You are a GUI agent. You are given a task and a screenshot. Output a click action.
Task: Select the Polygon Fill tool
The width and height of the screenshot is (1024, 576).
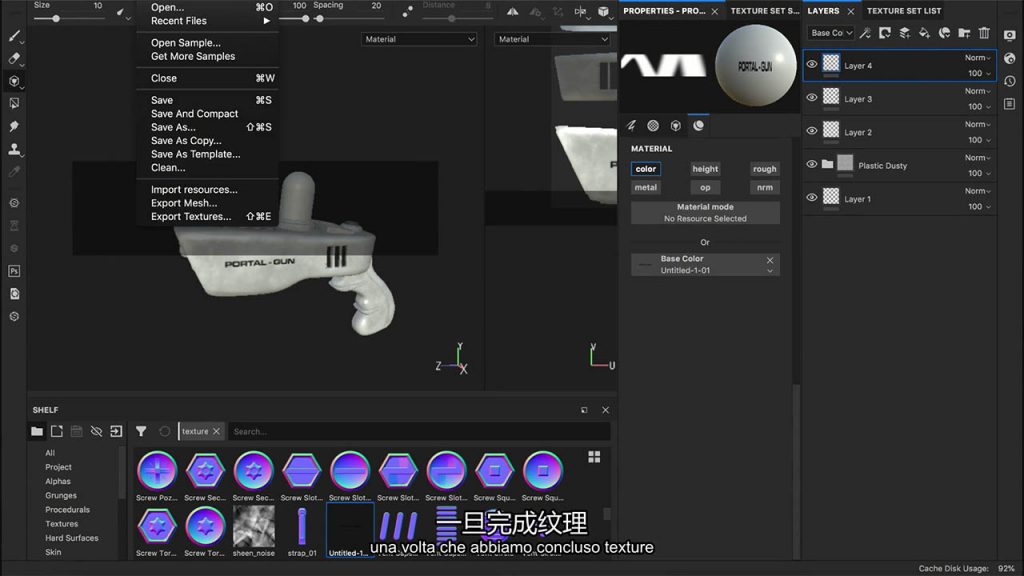pos(14,103)
